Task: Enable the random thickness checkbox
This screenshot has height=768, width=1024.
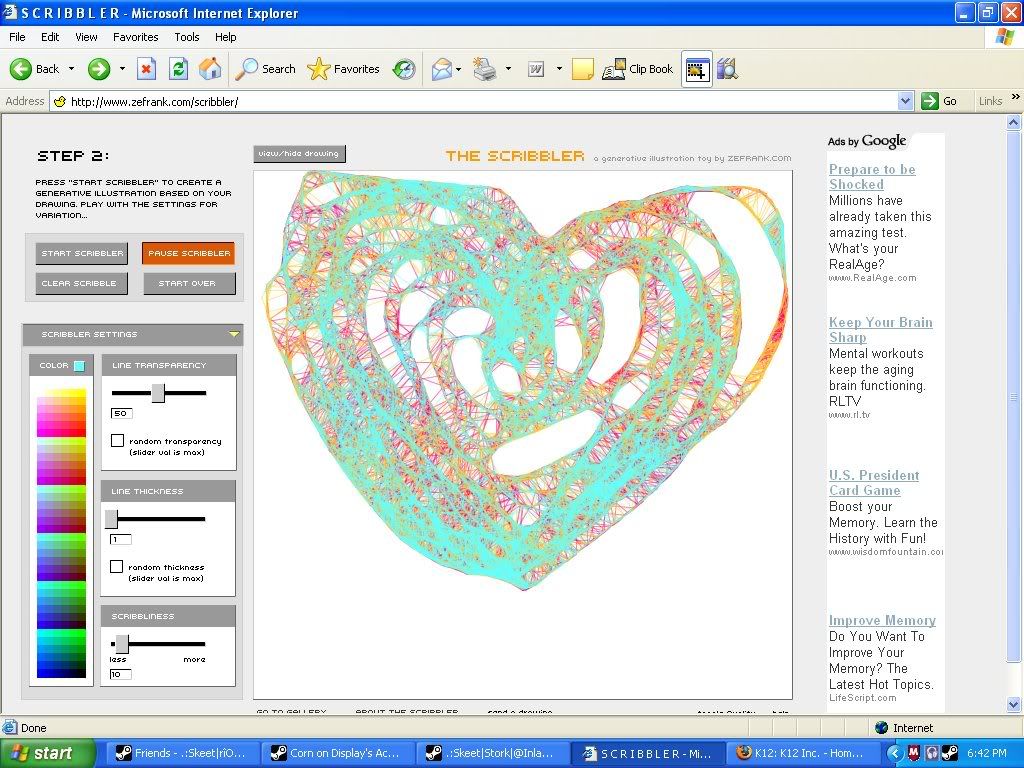Action: tap(117, 567)
